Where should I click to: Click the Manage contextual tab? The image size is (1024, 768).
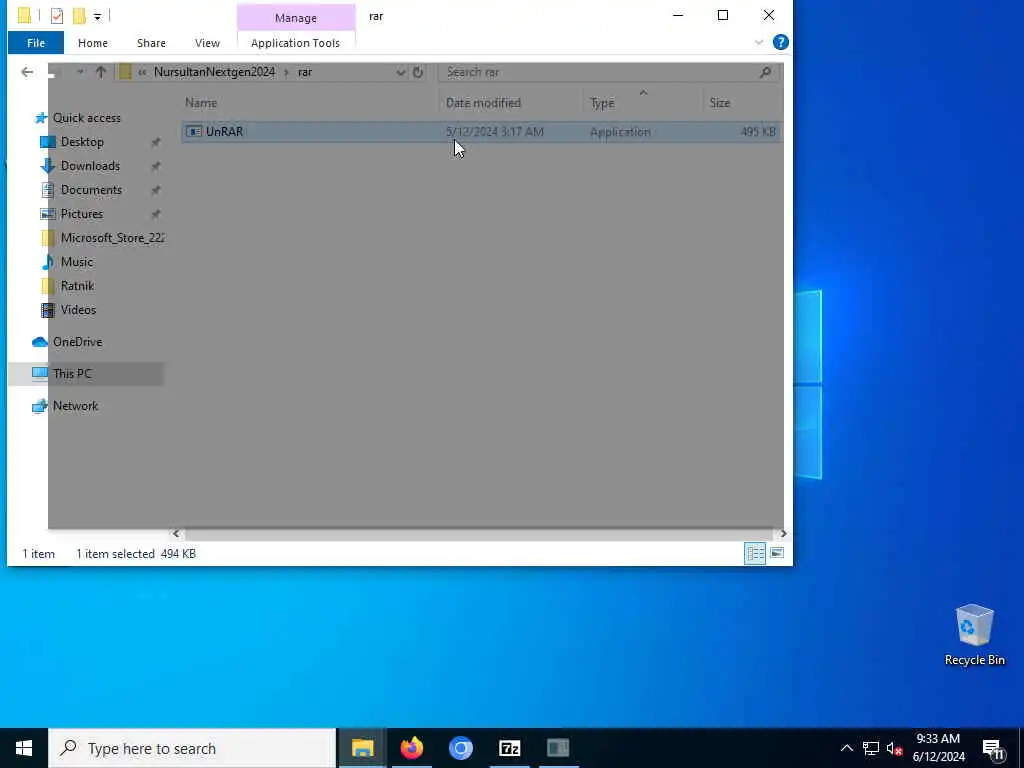[295, 18]
